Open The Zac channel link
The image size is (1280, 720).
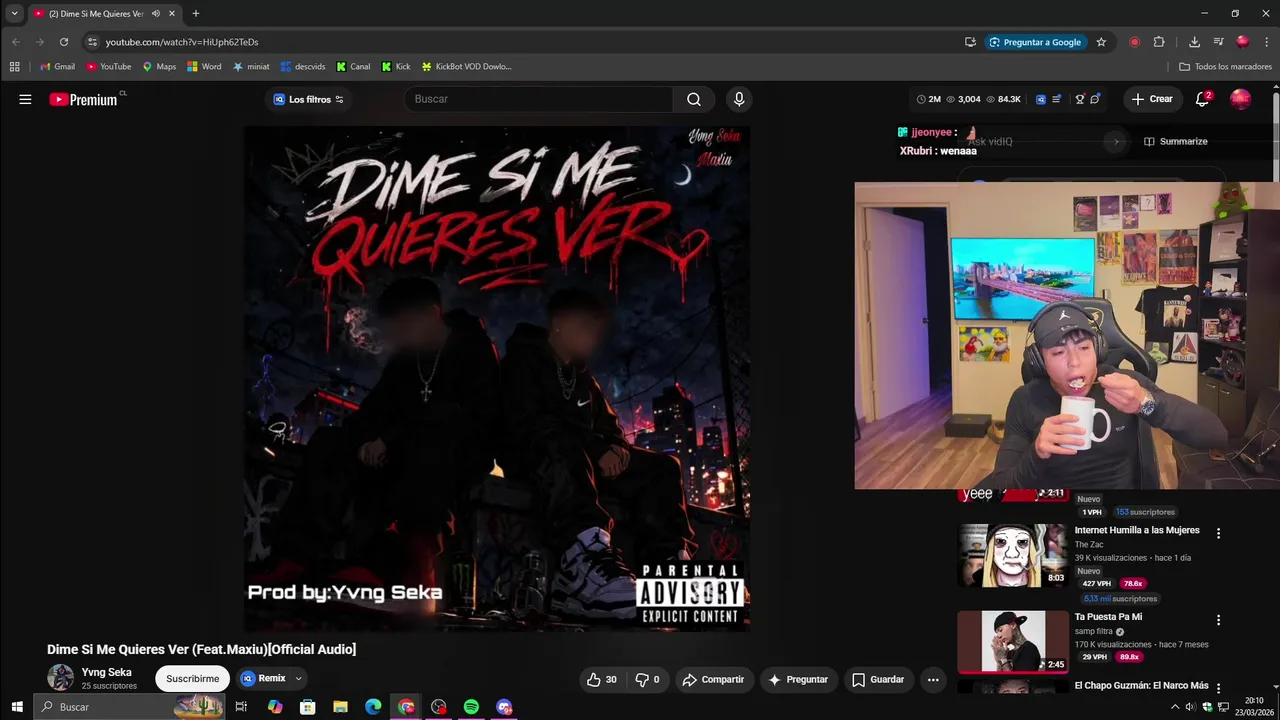1089,545
